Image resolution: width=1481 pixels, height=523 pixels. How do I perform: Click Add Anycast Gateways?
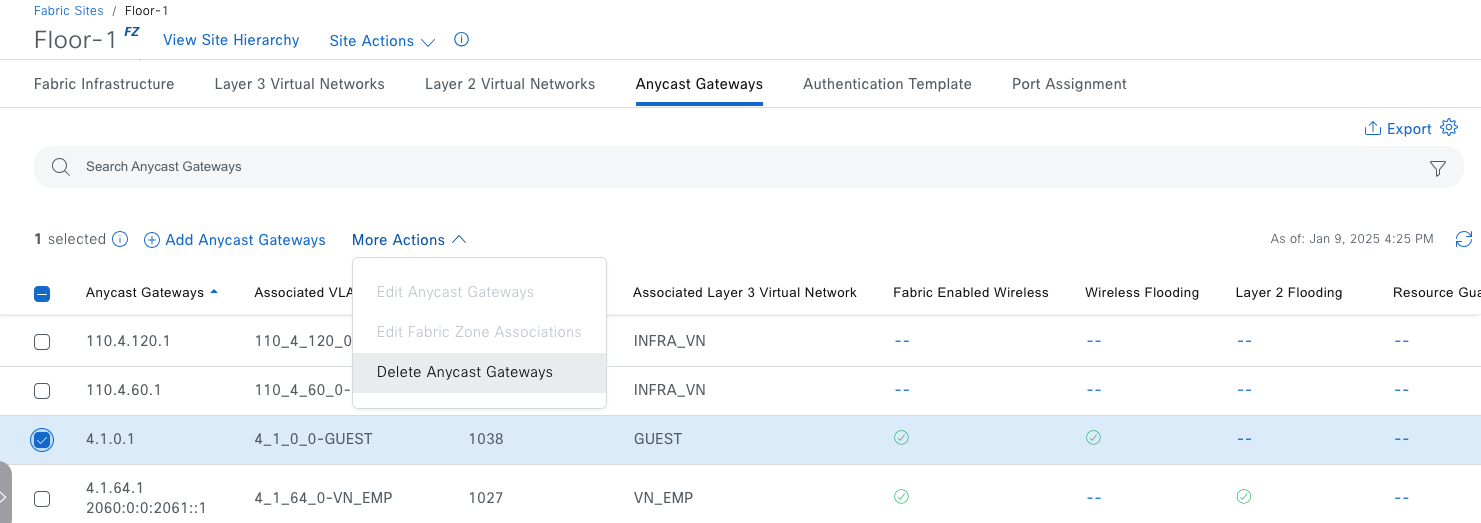tap(235, 240)
